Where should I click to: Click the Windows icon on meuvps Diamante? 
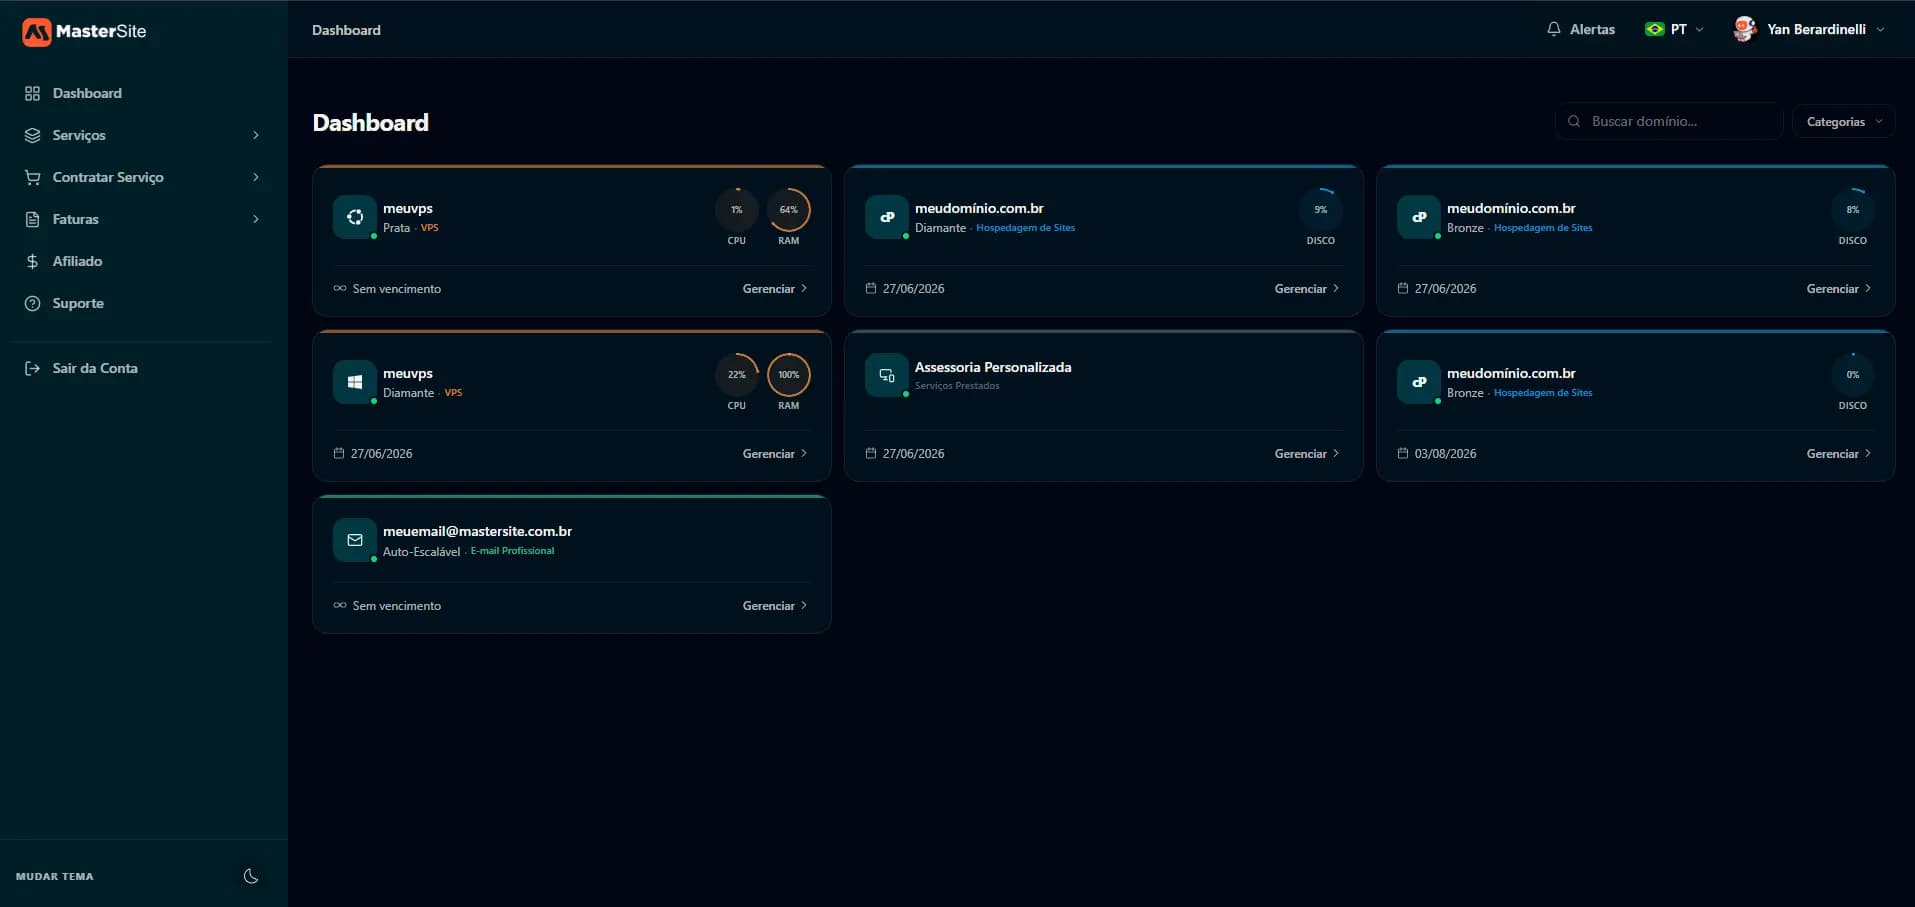354,382
